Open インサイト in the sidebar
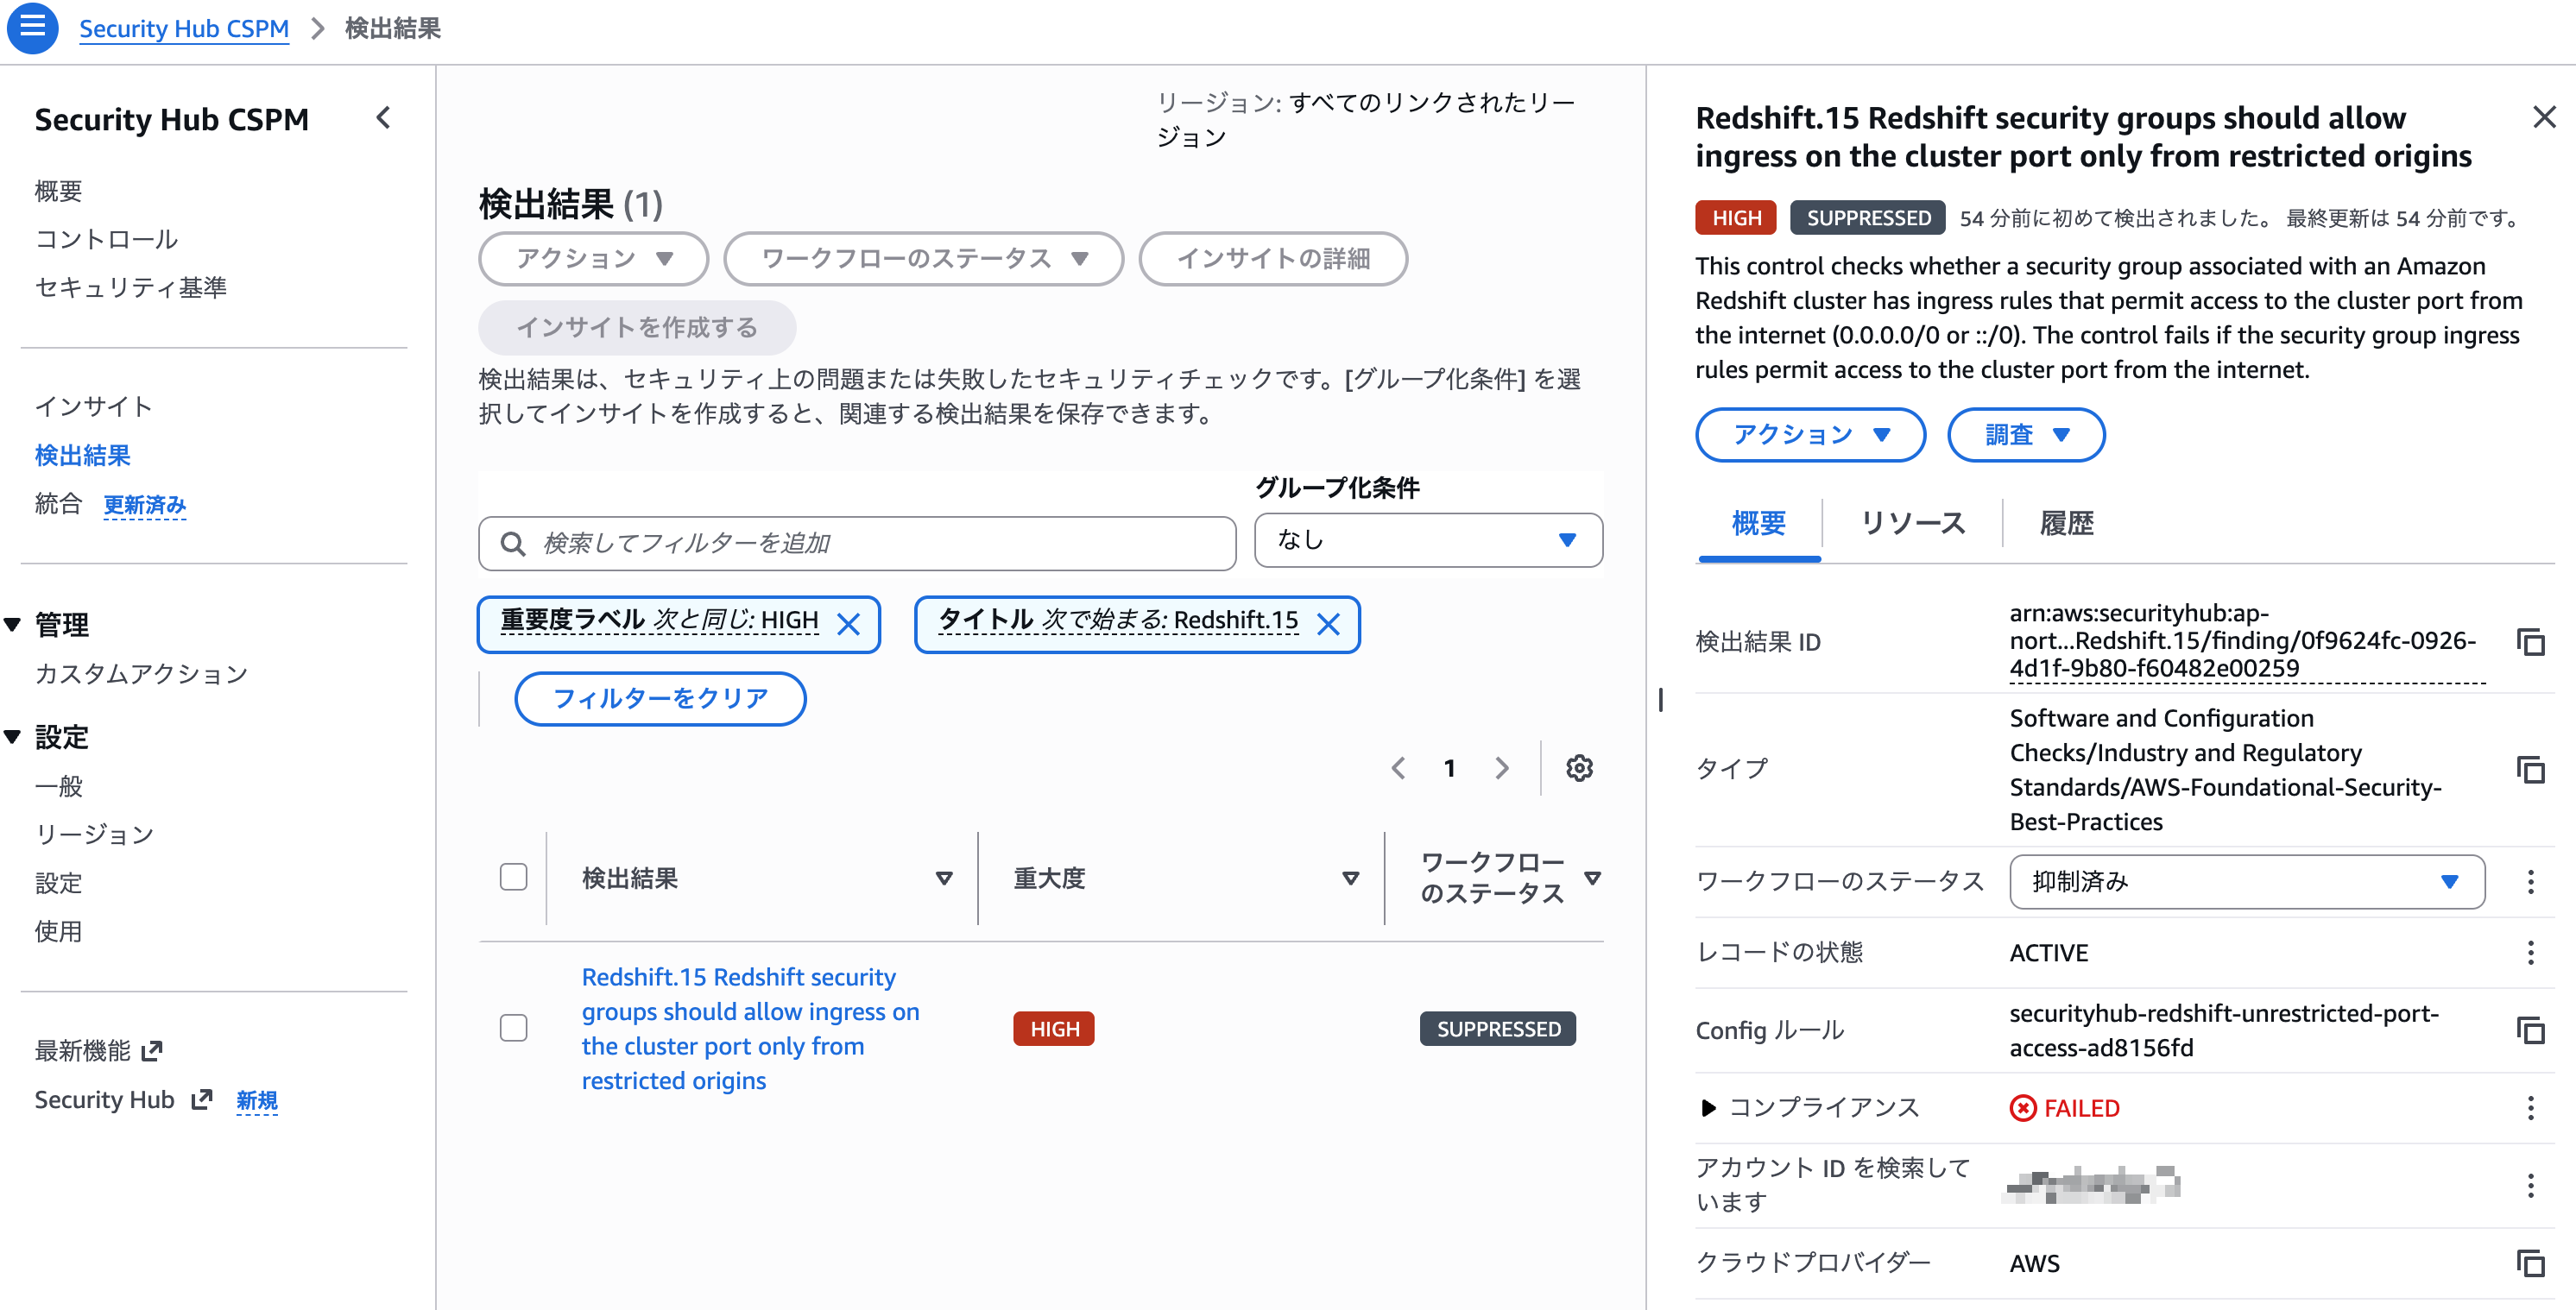This screenshot has height=1310, width=2576. [x=94, y=407]
